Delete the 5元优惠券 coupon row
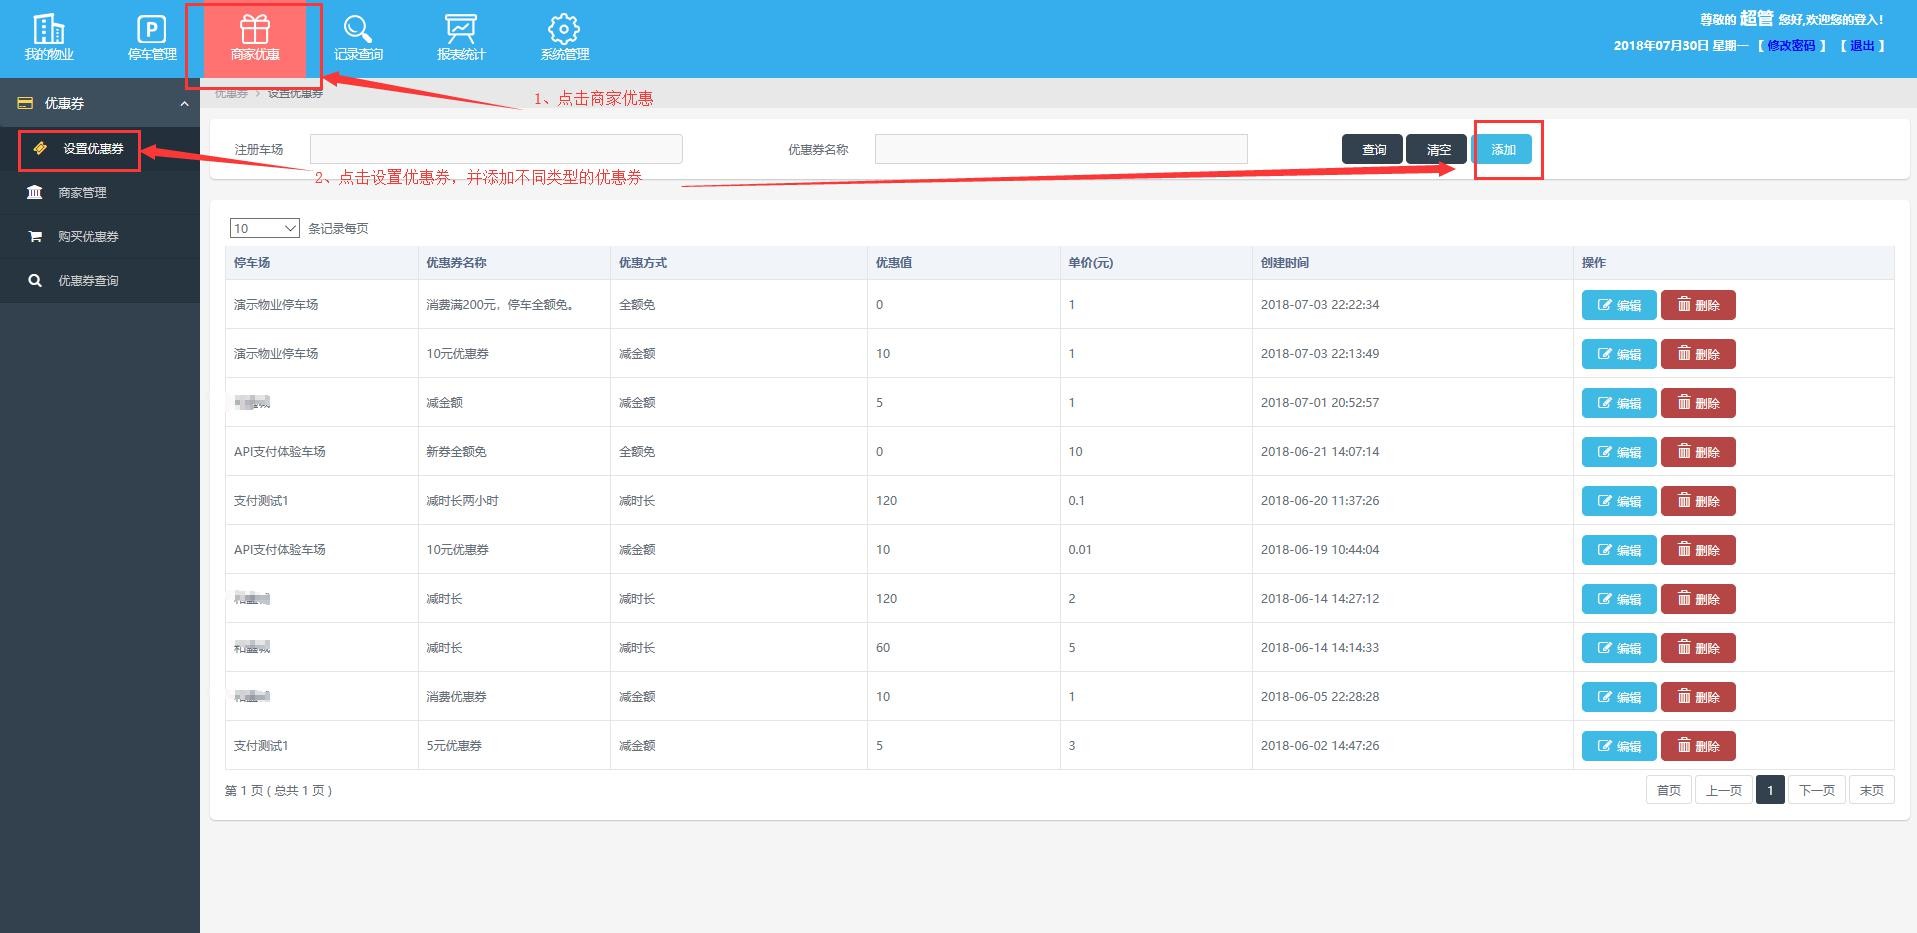Image resolution: width=1917 pixels, height=933 pixels. (x=1698, y=746)
